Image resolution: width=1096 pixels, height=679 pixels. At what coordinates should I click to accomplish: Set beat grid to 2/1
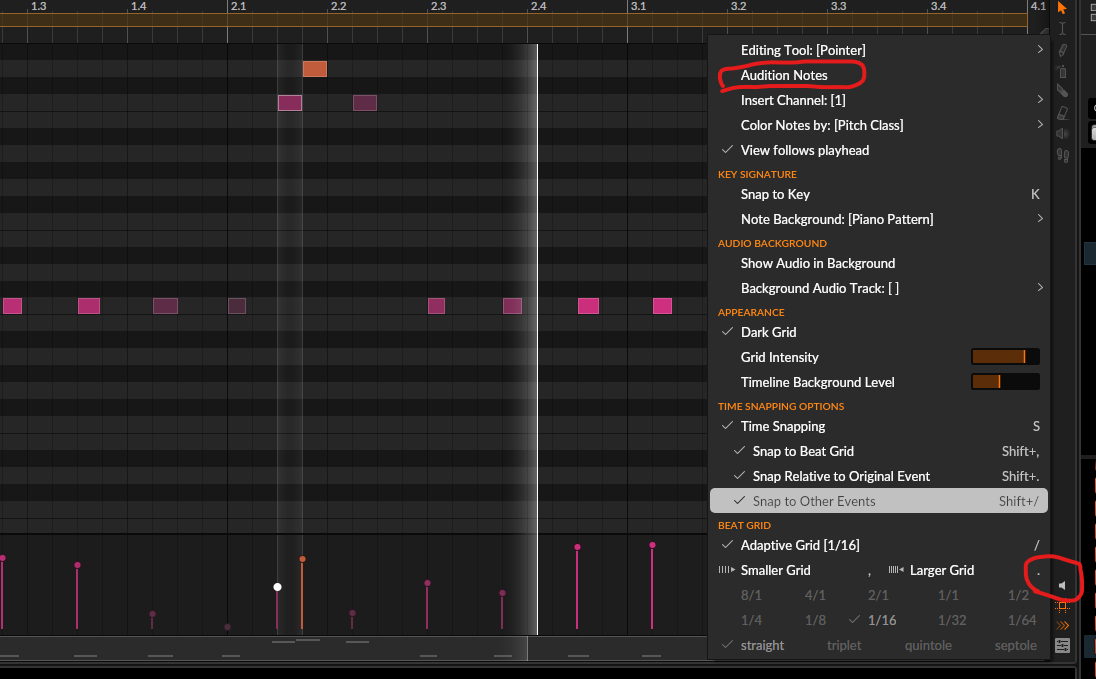[x=878, y=595]
